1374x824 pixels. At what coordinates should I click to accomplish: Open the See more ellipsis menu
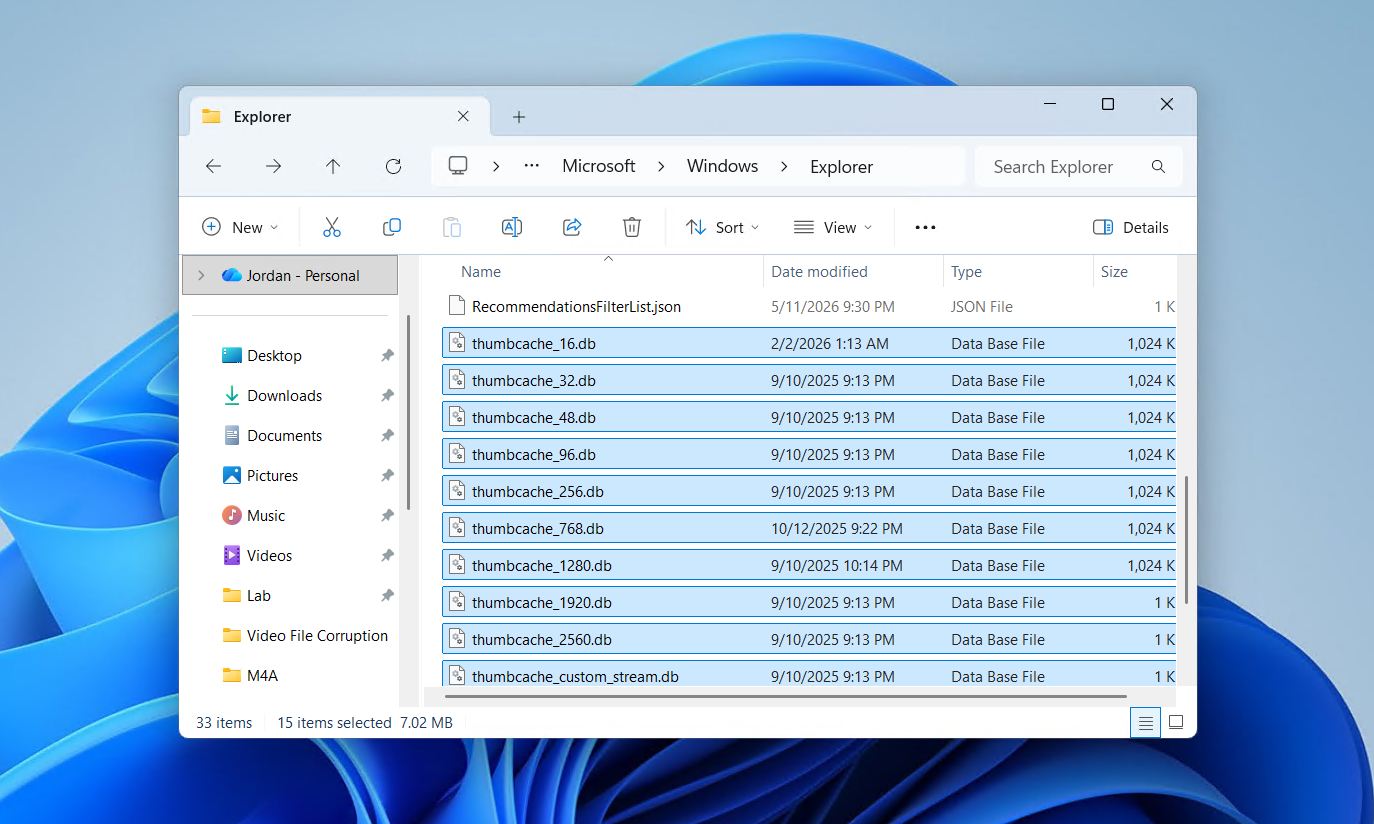coord(925,227)
